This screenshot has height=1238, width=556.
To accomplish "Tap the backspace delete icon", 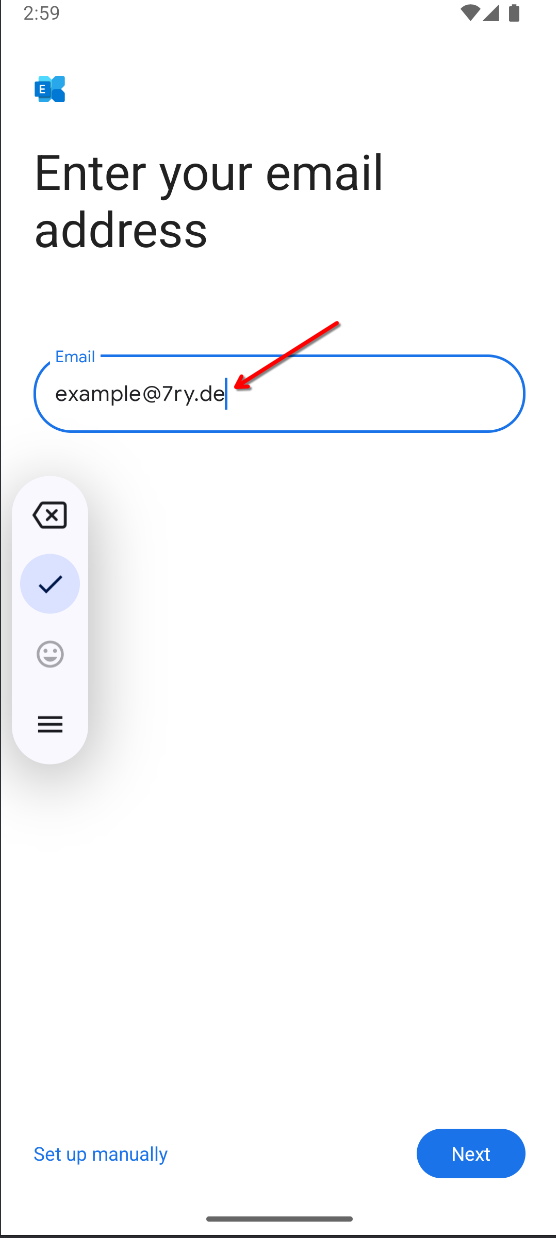I will point(50,515).
